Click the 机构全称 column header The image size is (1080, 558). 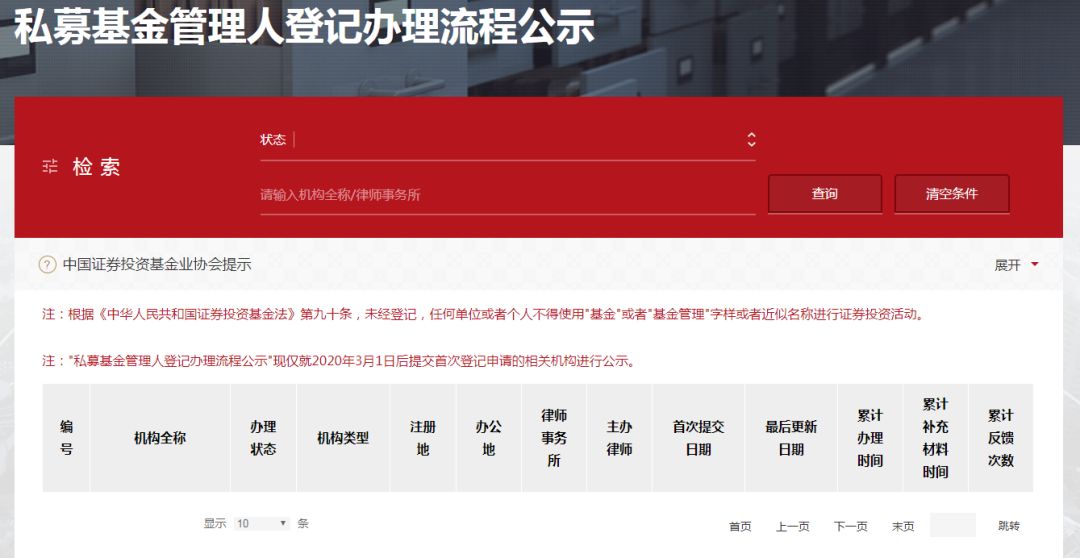160,438
